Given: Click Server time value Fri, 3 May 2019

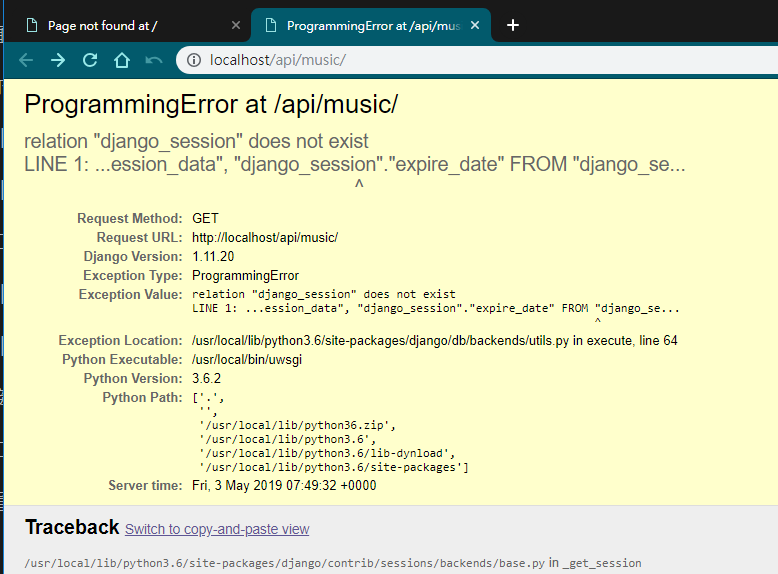Looking at the screenshot, I should click(284, 485).
